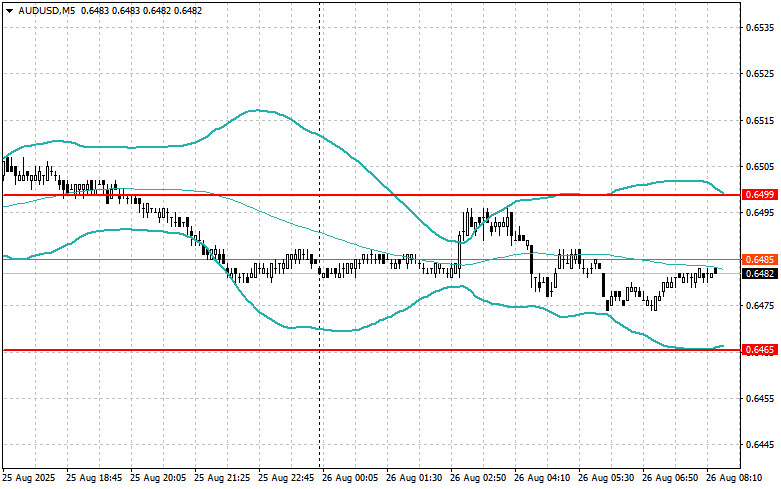The image size is (781, 489).
Task: Click the 26 Aug 01:30 time label
Action: point(414,478)
